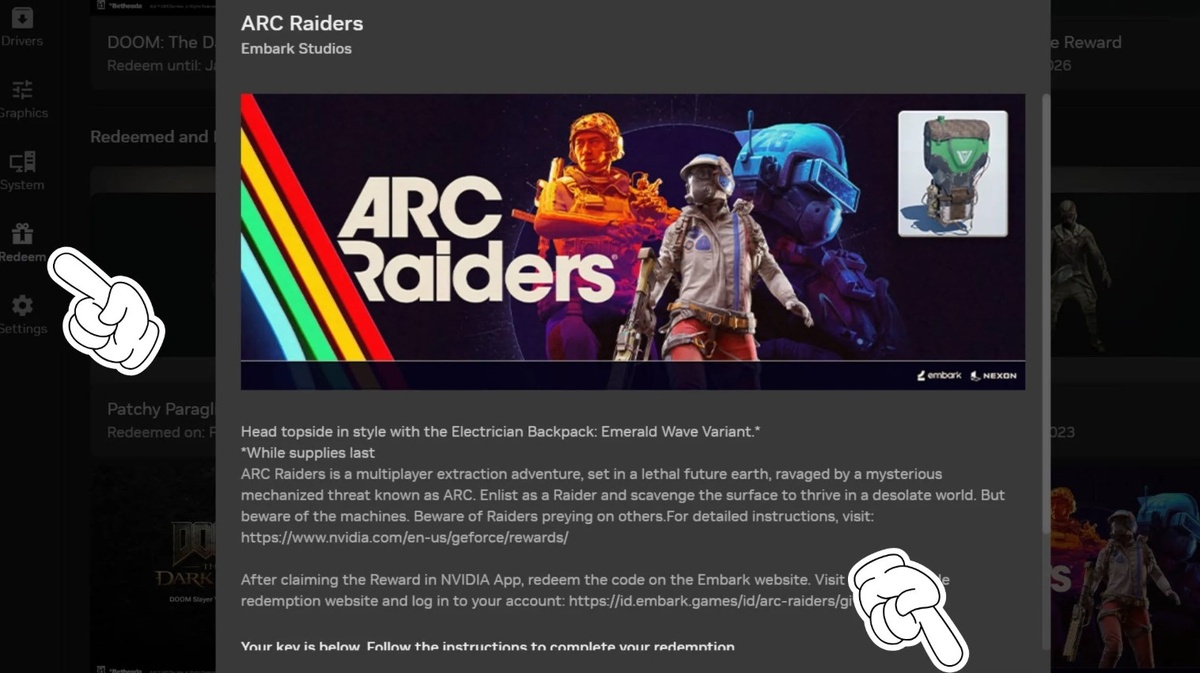
Task: Open the Redeem gift box icon
Action: pos(22,234)
